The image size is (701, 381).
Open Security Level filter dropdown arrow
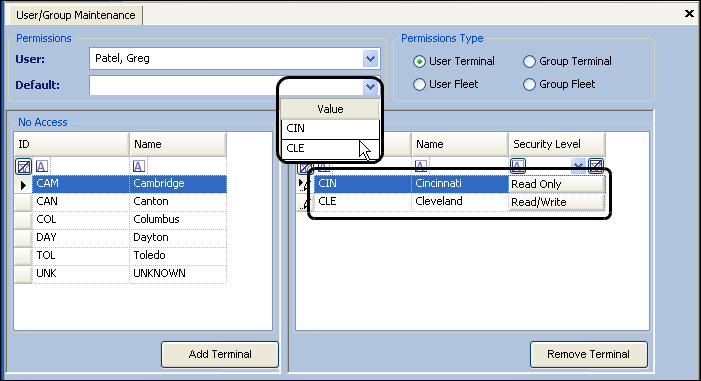[579, 166]
